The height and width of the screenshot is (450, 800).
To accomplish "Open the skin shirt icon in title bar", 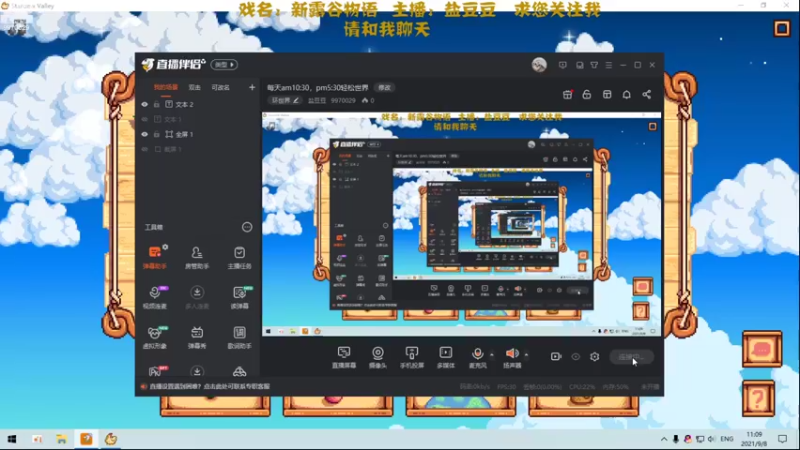I will (594, 65).
